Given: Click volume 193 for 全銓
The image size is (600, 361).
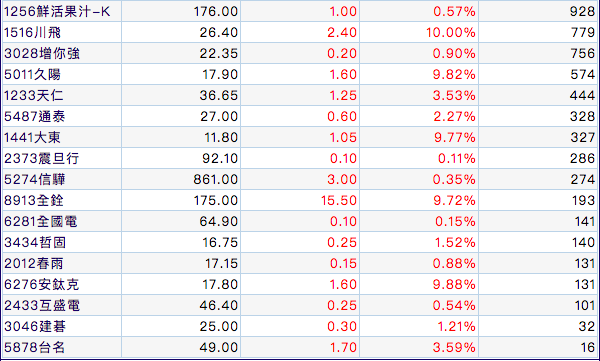Looking at the screenshot, I should point(584,201).
